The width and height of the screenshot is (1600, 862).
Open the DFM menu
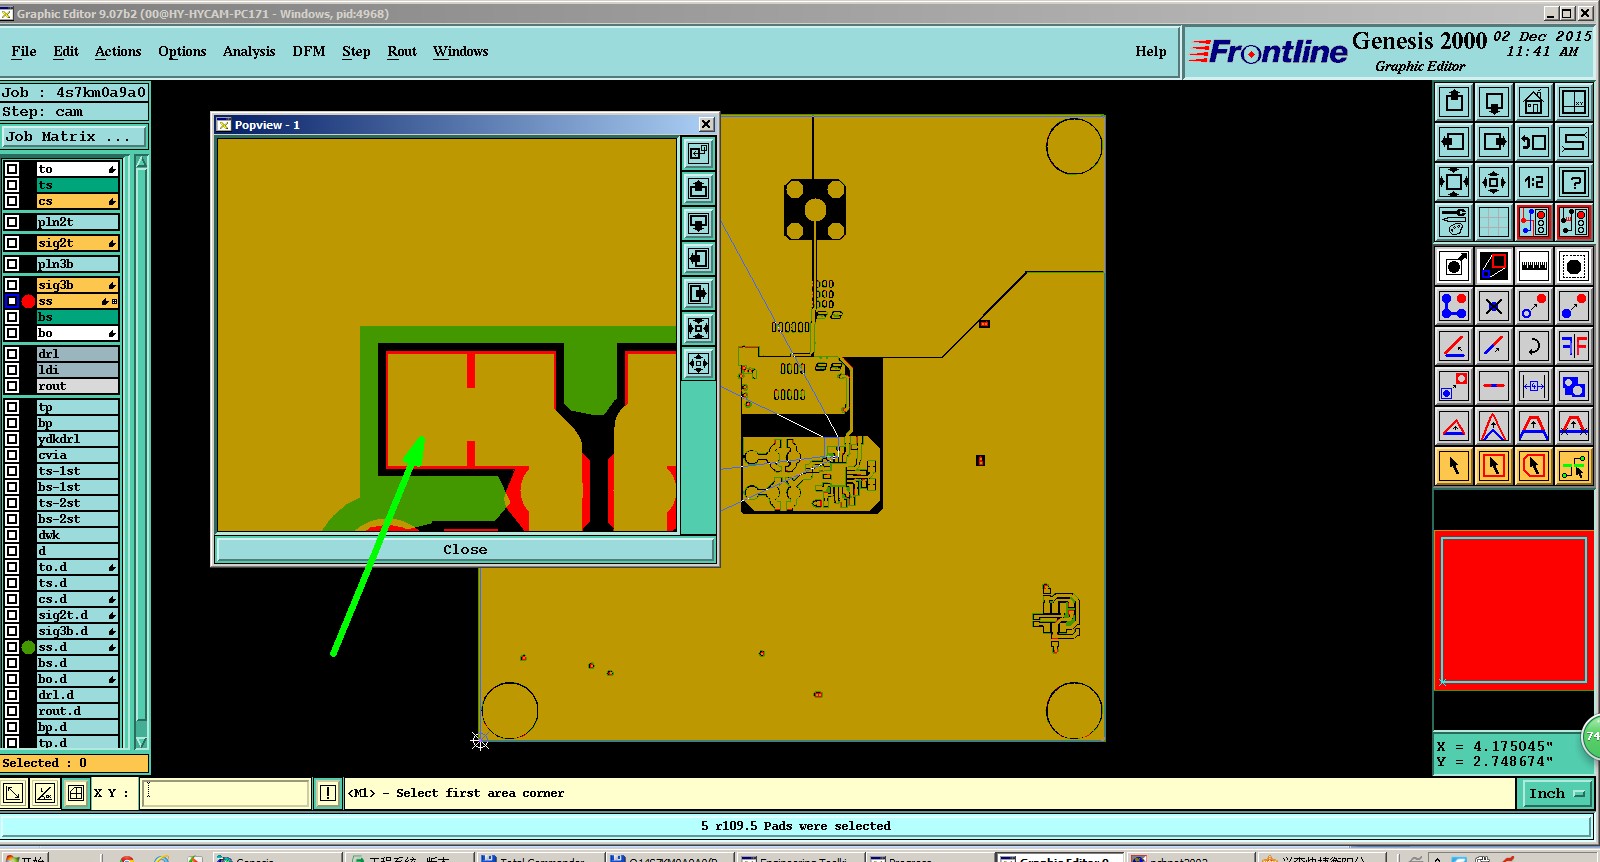(x=309, y=51)
